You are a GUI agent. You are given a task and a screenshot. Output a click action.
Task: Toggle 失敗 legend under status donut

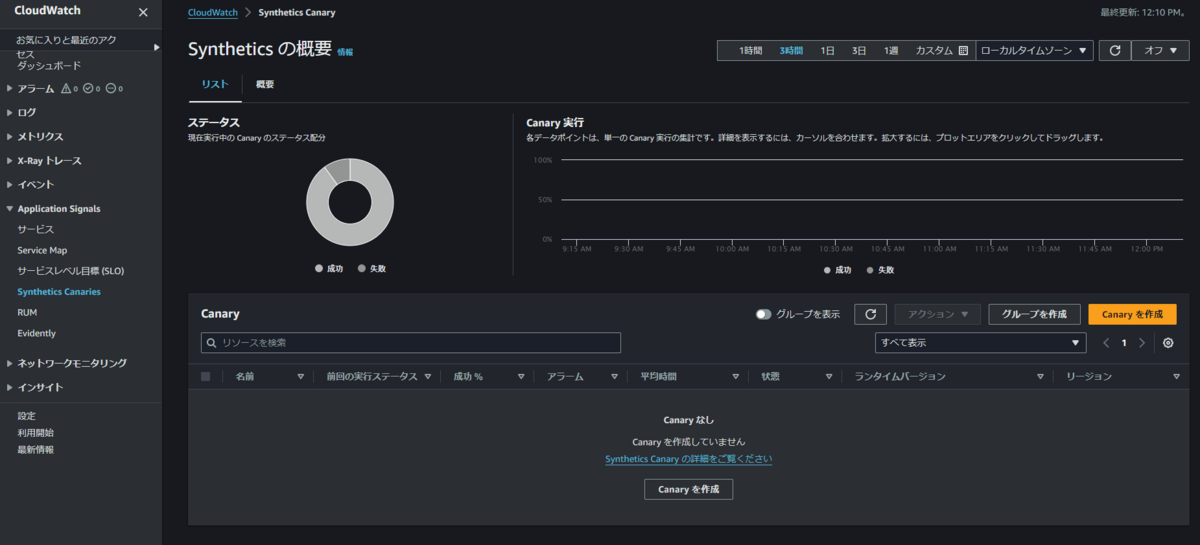(372, 268)
